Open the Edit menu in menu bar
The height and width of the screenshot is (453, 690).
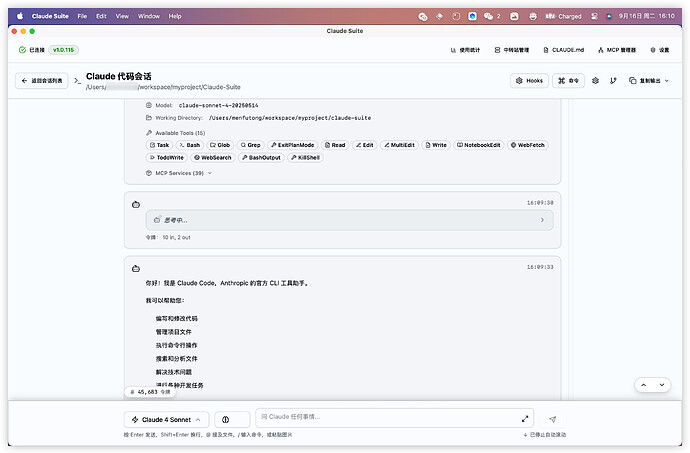(101, 16)
